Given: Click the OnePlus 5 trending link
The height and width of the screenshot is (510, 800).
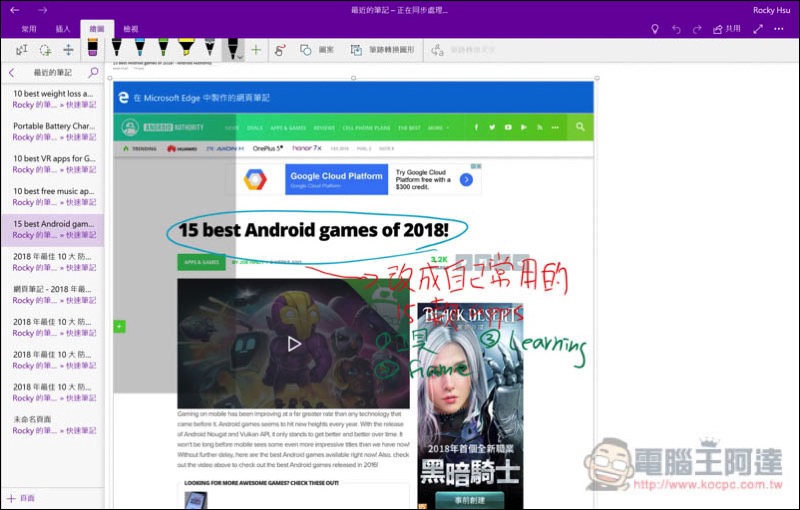Looking at the screenshot, I should coord(267,148).
